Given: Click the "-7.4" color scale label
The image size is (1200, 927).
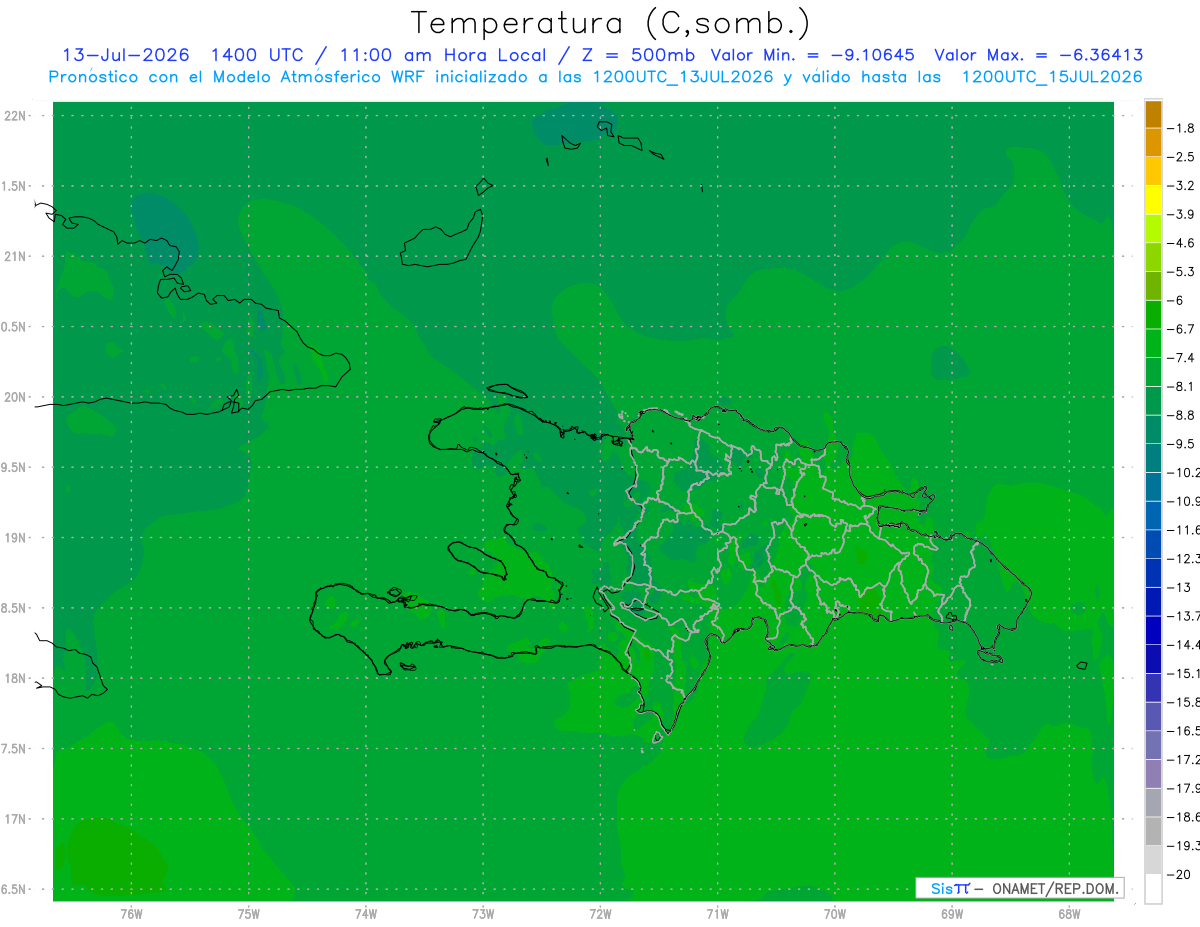Looking at the screenshot, I should tap(1181, 357).
